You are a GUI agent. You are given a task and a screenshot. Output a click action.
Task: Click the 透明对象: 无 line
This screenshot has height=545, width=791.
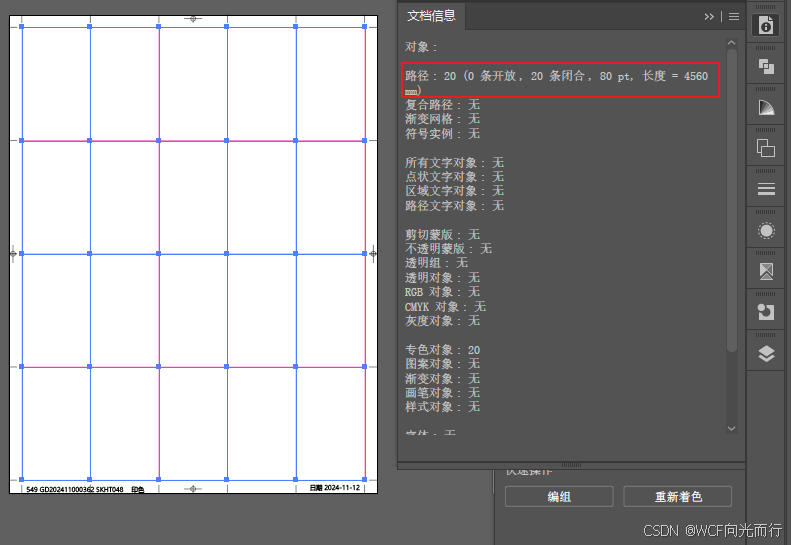442,278
